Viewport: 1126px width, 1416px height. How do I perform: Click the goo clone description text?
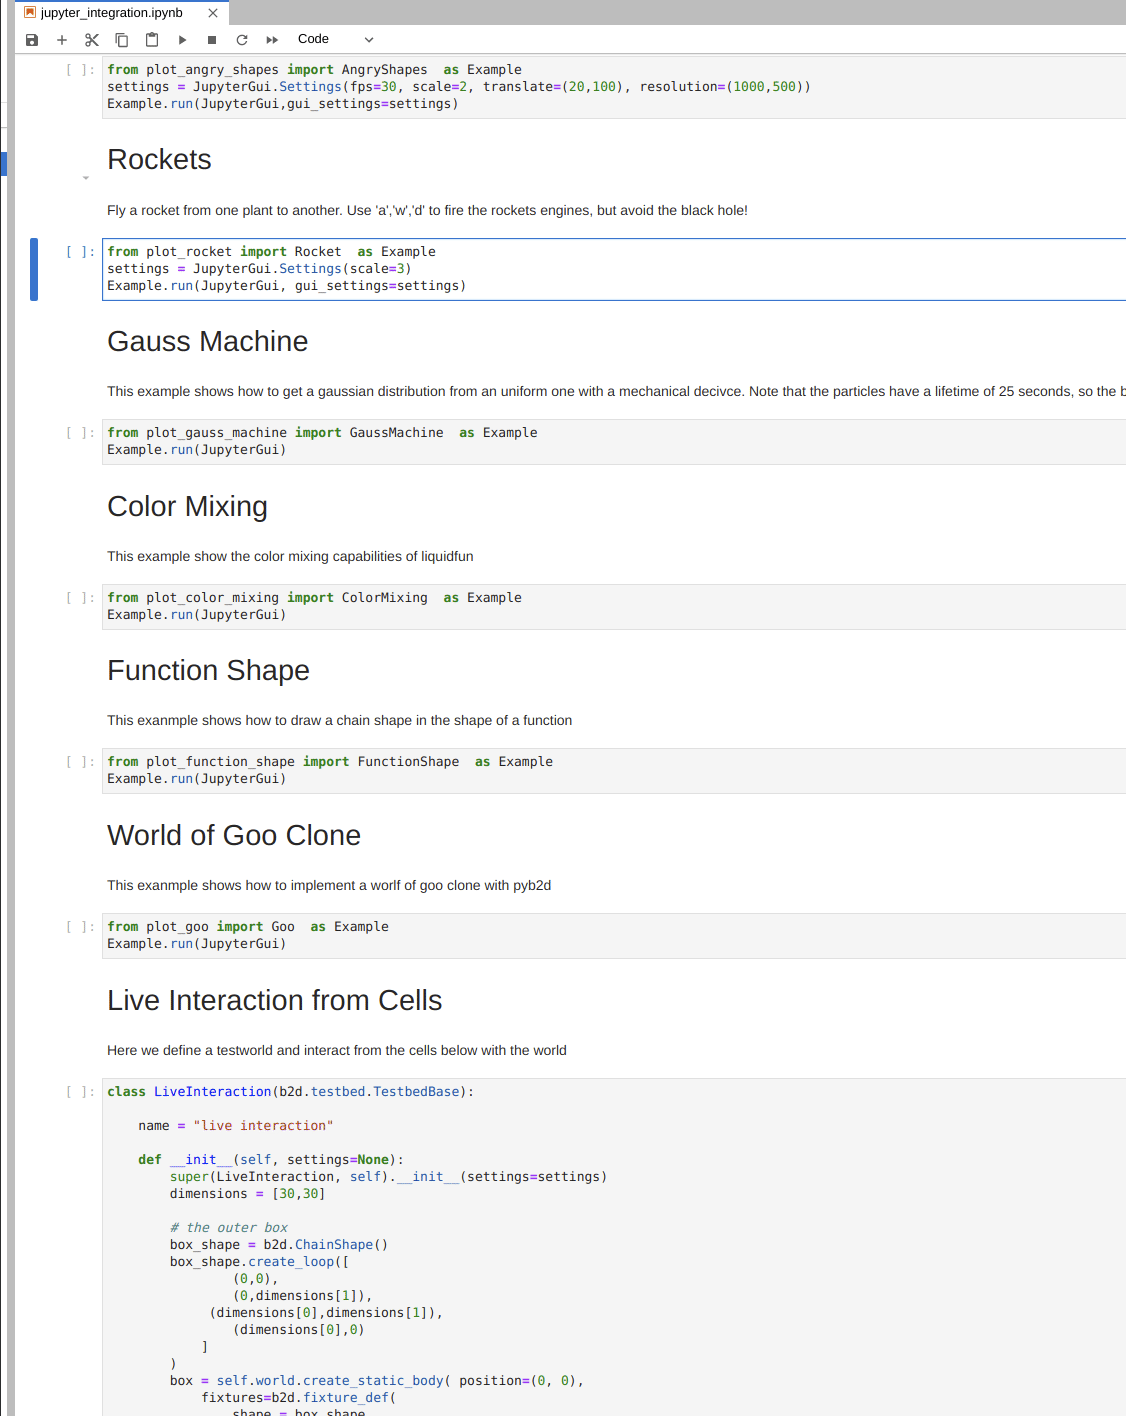click(329, 886)
